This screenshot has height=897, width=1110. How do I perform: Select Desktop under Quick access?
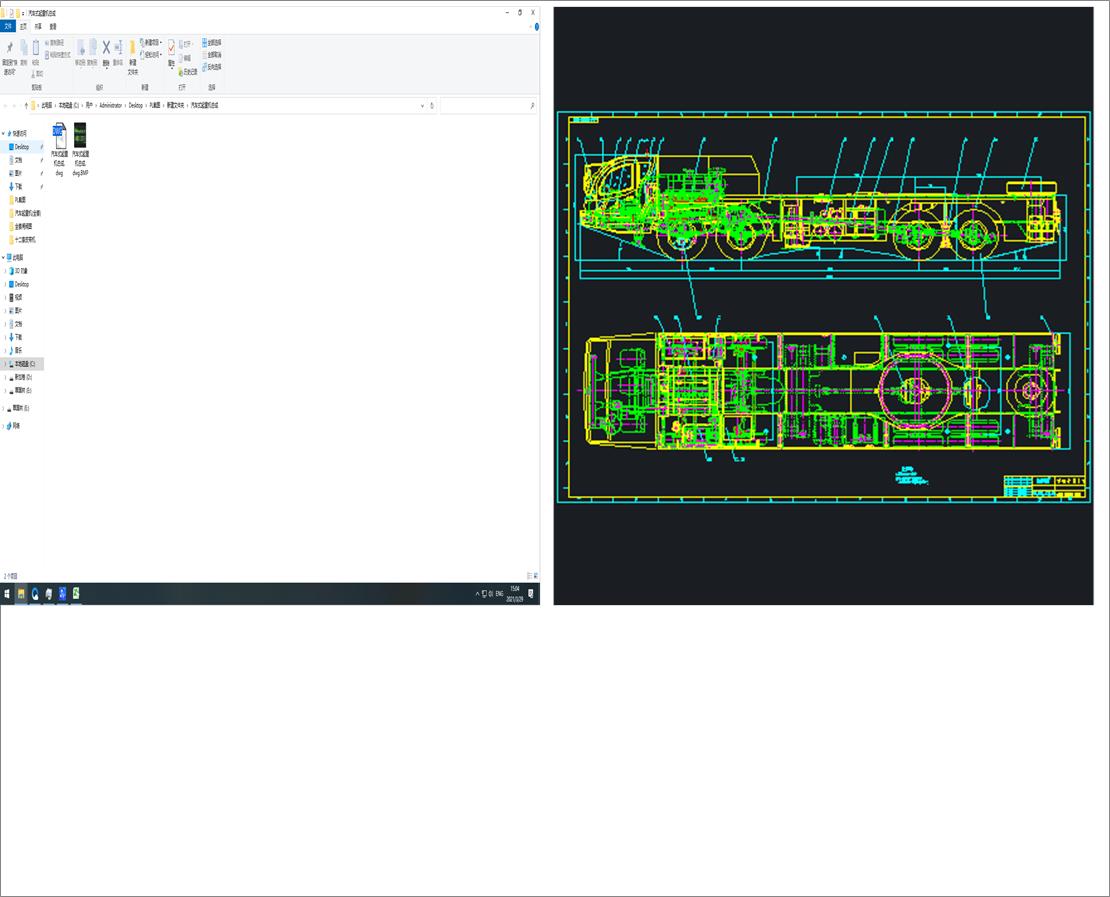click(21, 147)
